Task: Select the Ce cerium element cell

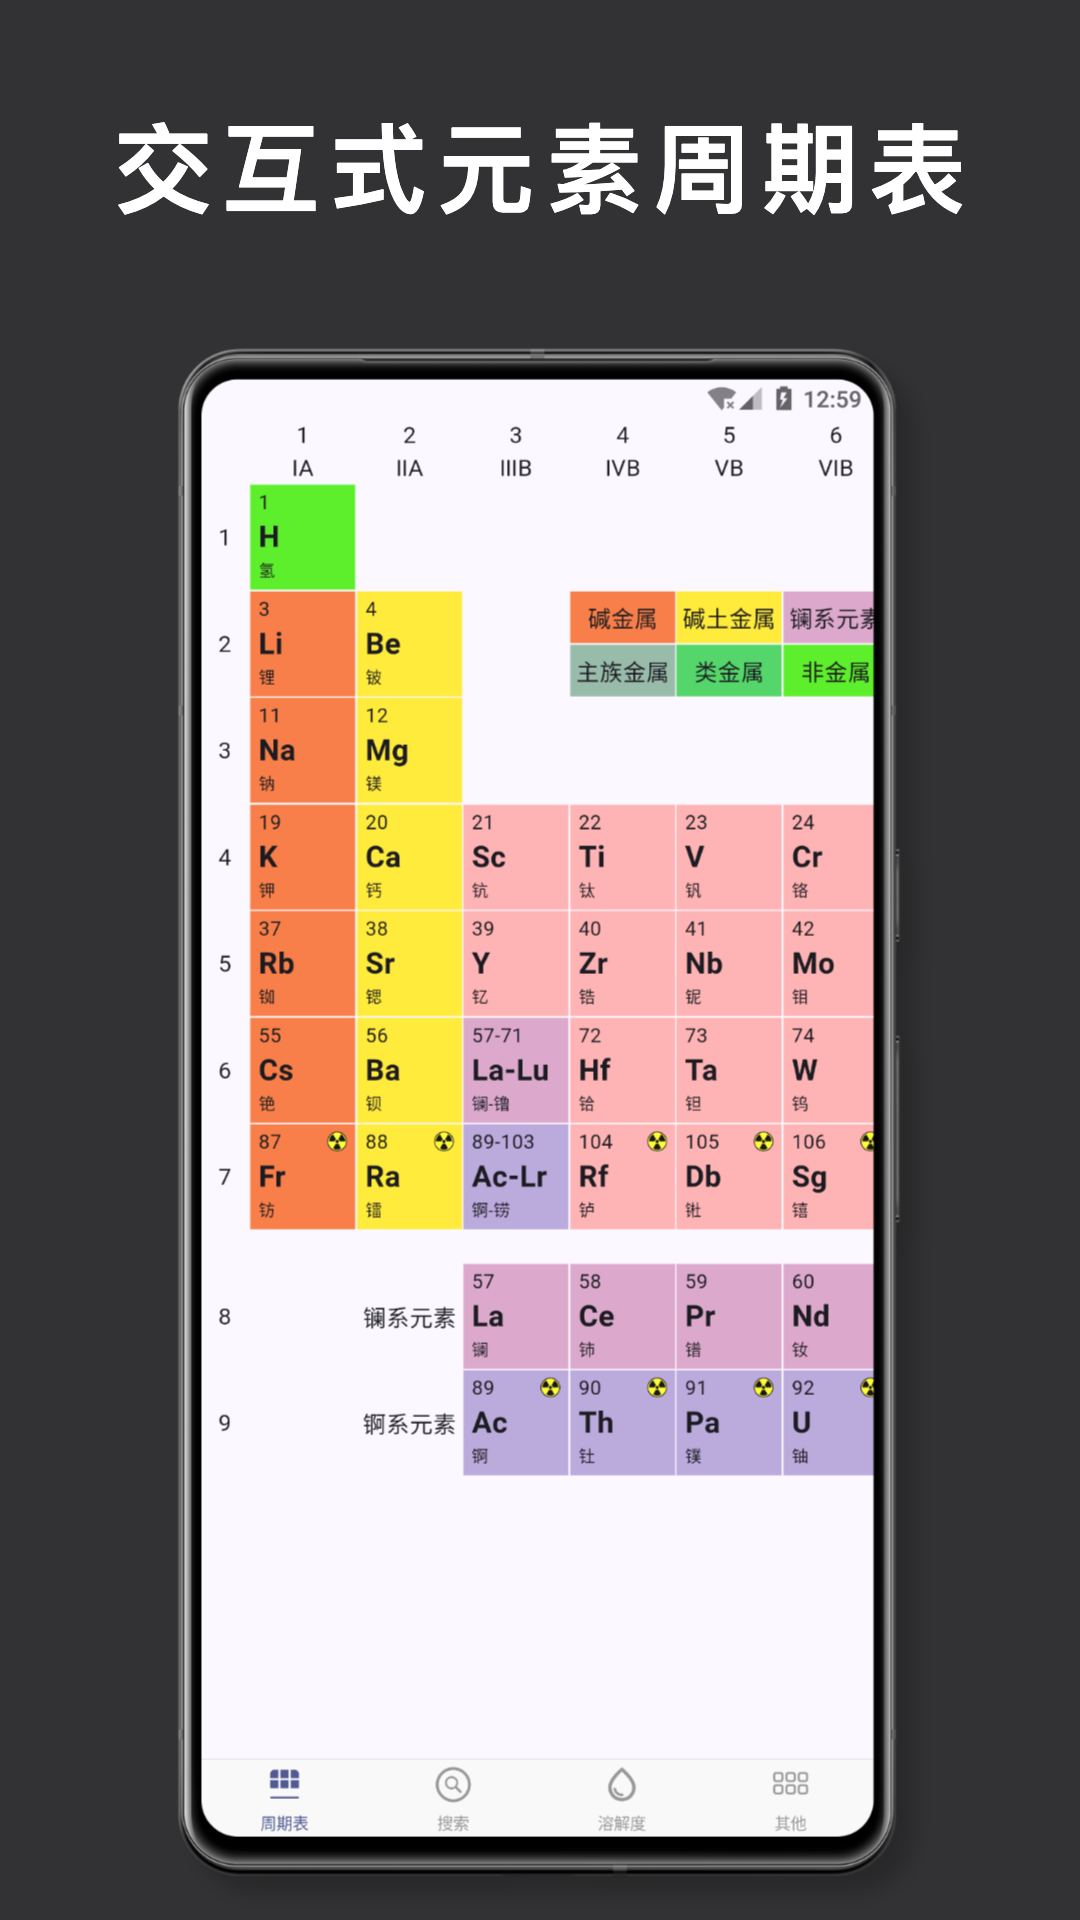Action: tap(622, 1316)
